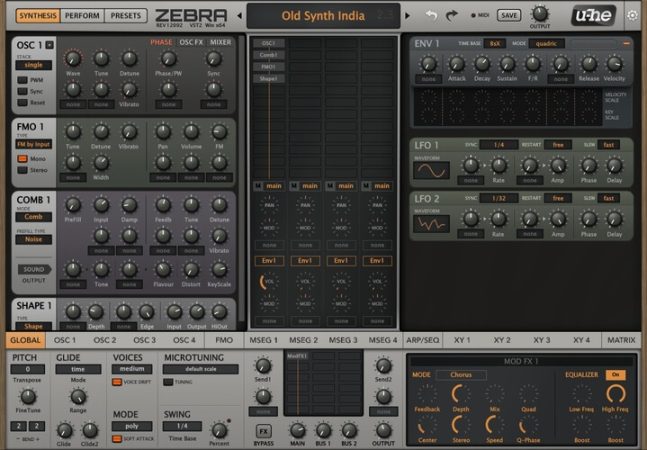Toggle Soft Attack switch
Image resolution: width=647 pixels, height=450 pixels.
(x=117, y=439)
